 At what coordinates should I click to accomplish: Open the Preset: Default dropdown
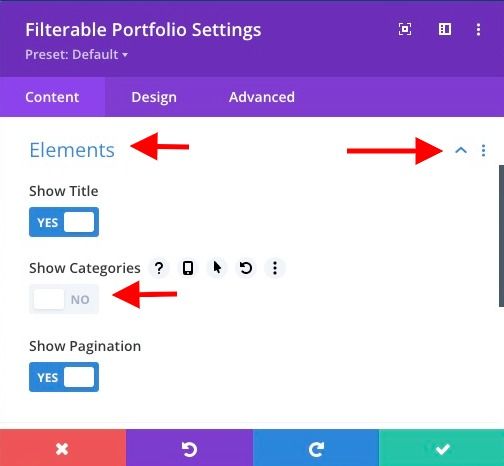pyautogui.click(x=76, y=54)
